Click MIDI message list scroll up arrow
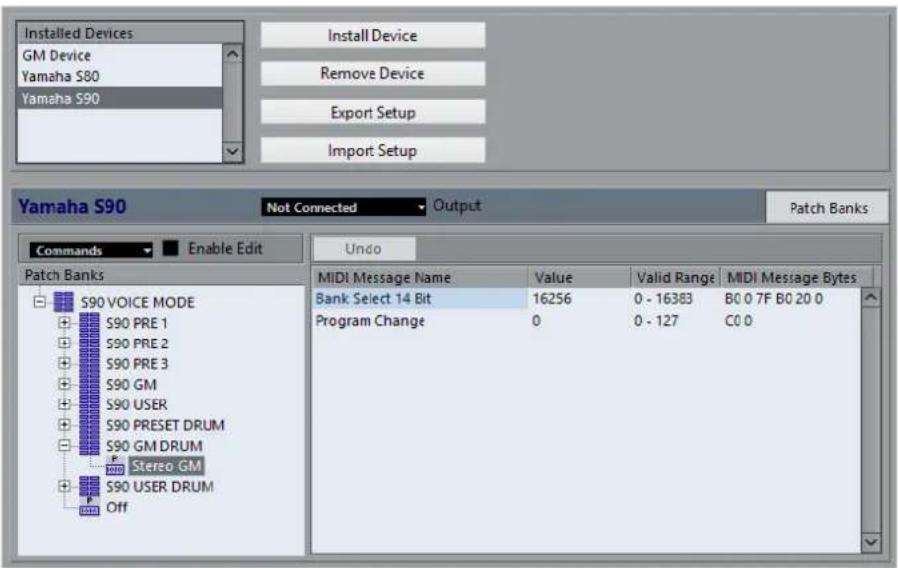The width and height of the screenshot is (898, 568). (871, 298)
